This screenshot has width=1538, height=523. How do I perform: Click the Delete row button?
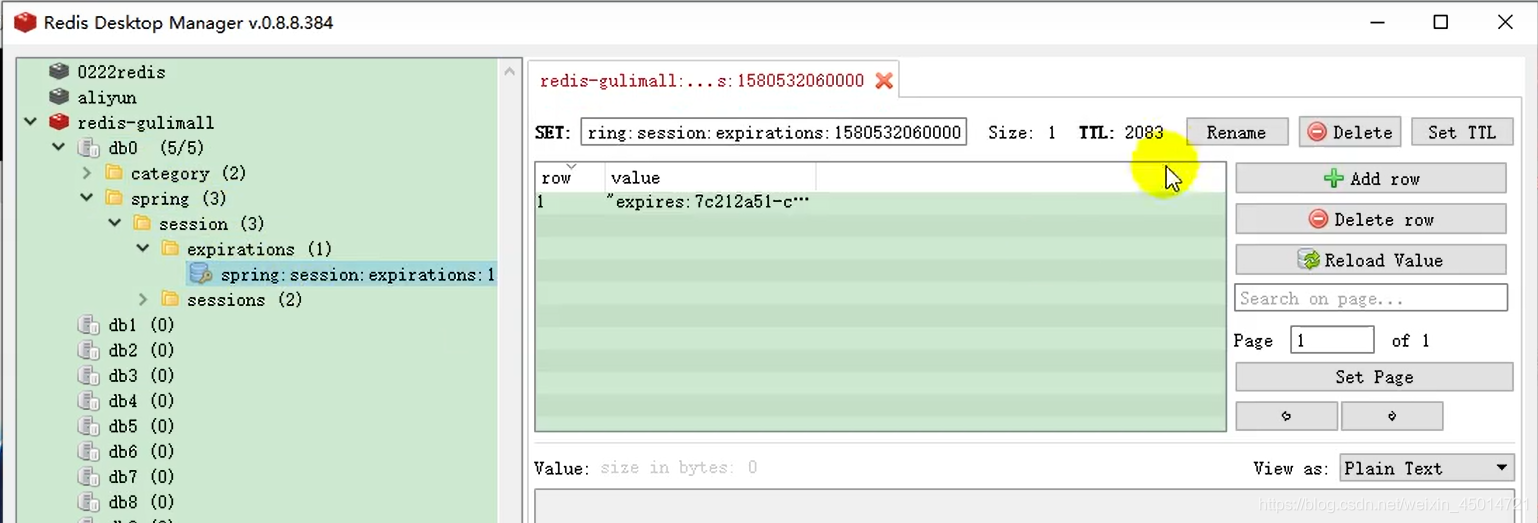point(1371,219)
